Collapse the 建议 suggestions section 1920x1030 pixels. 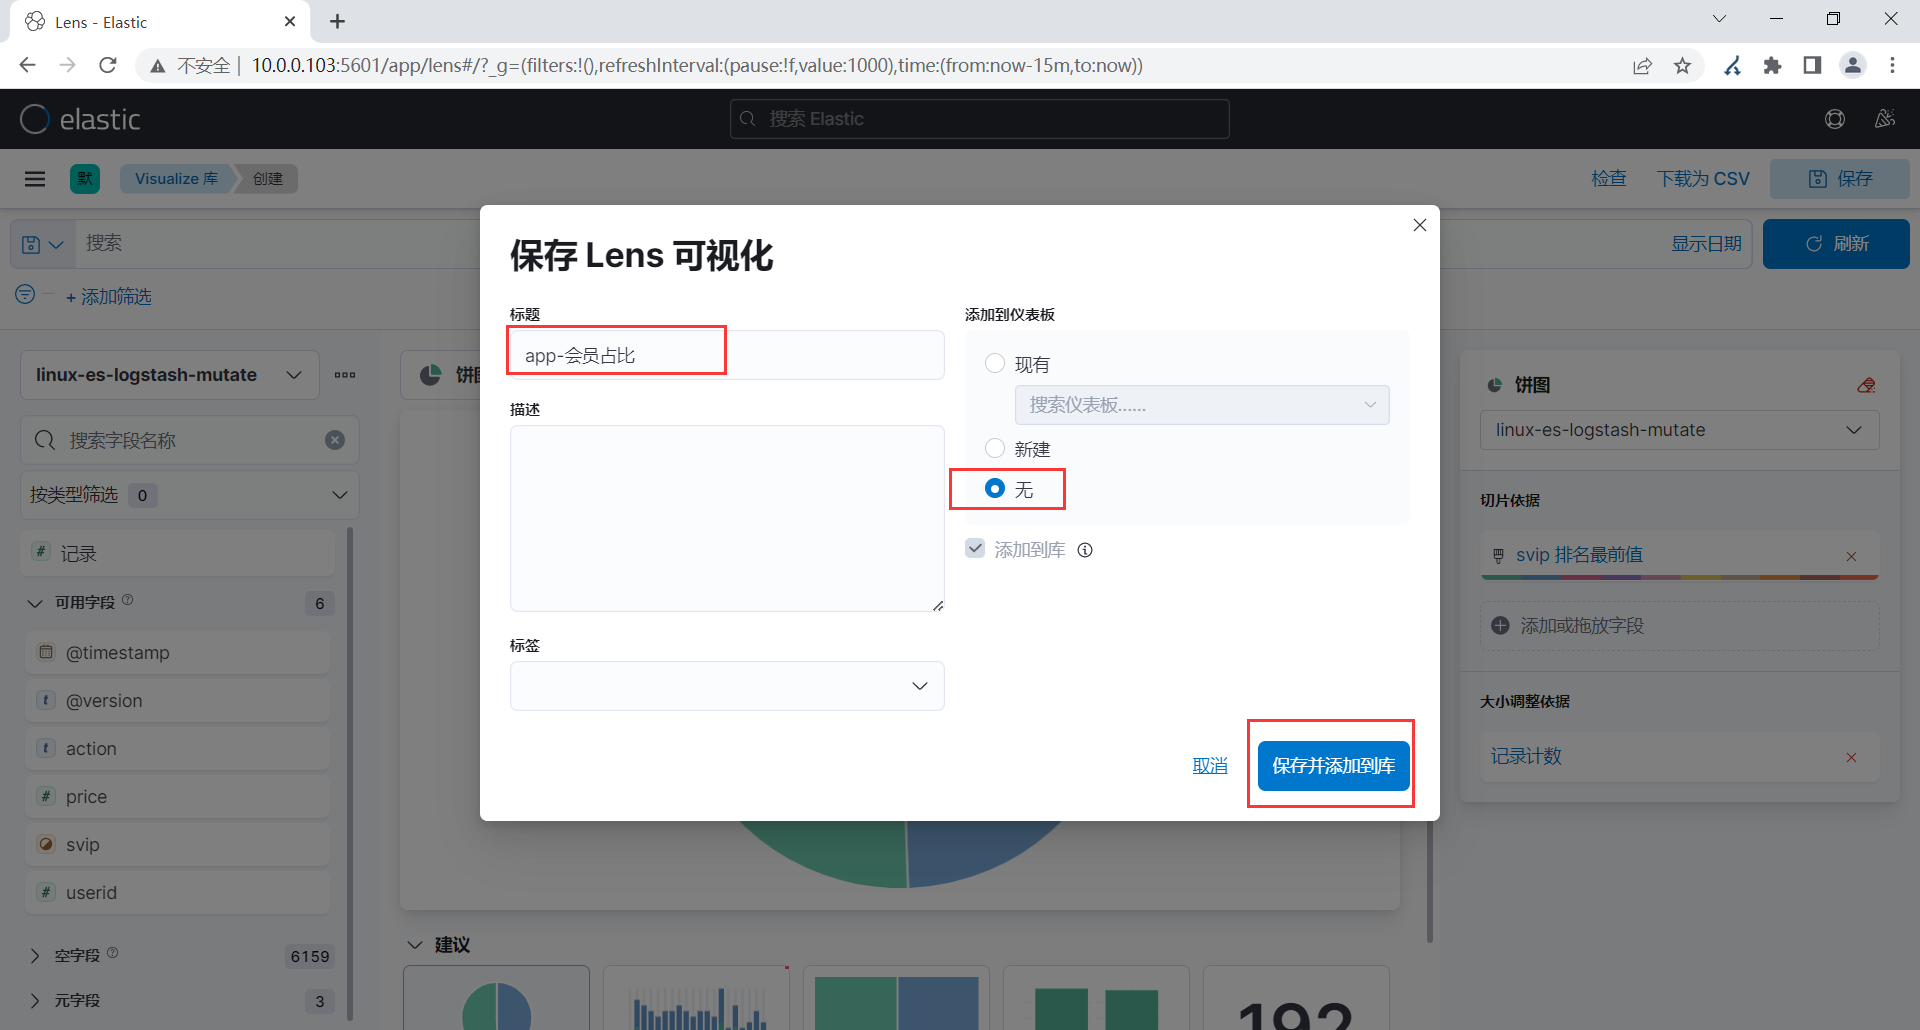[x=415, y=945]
